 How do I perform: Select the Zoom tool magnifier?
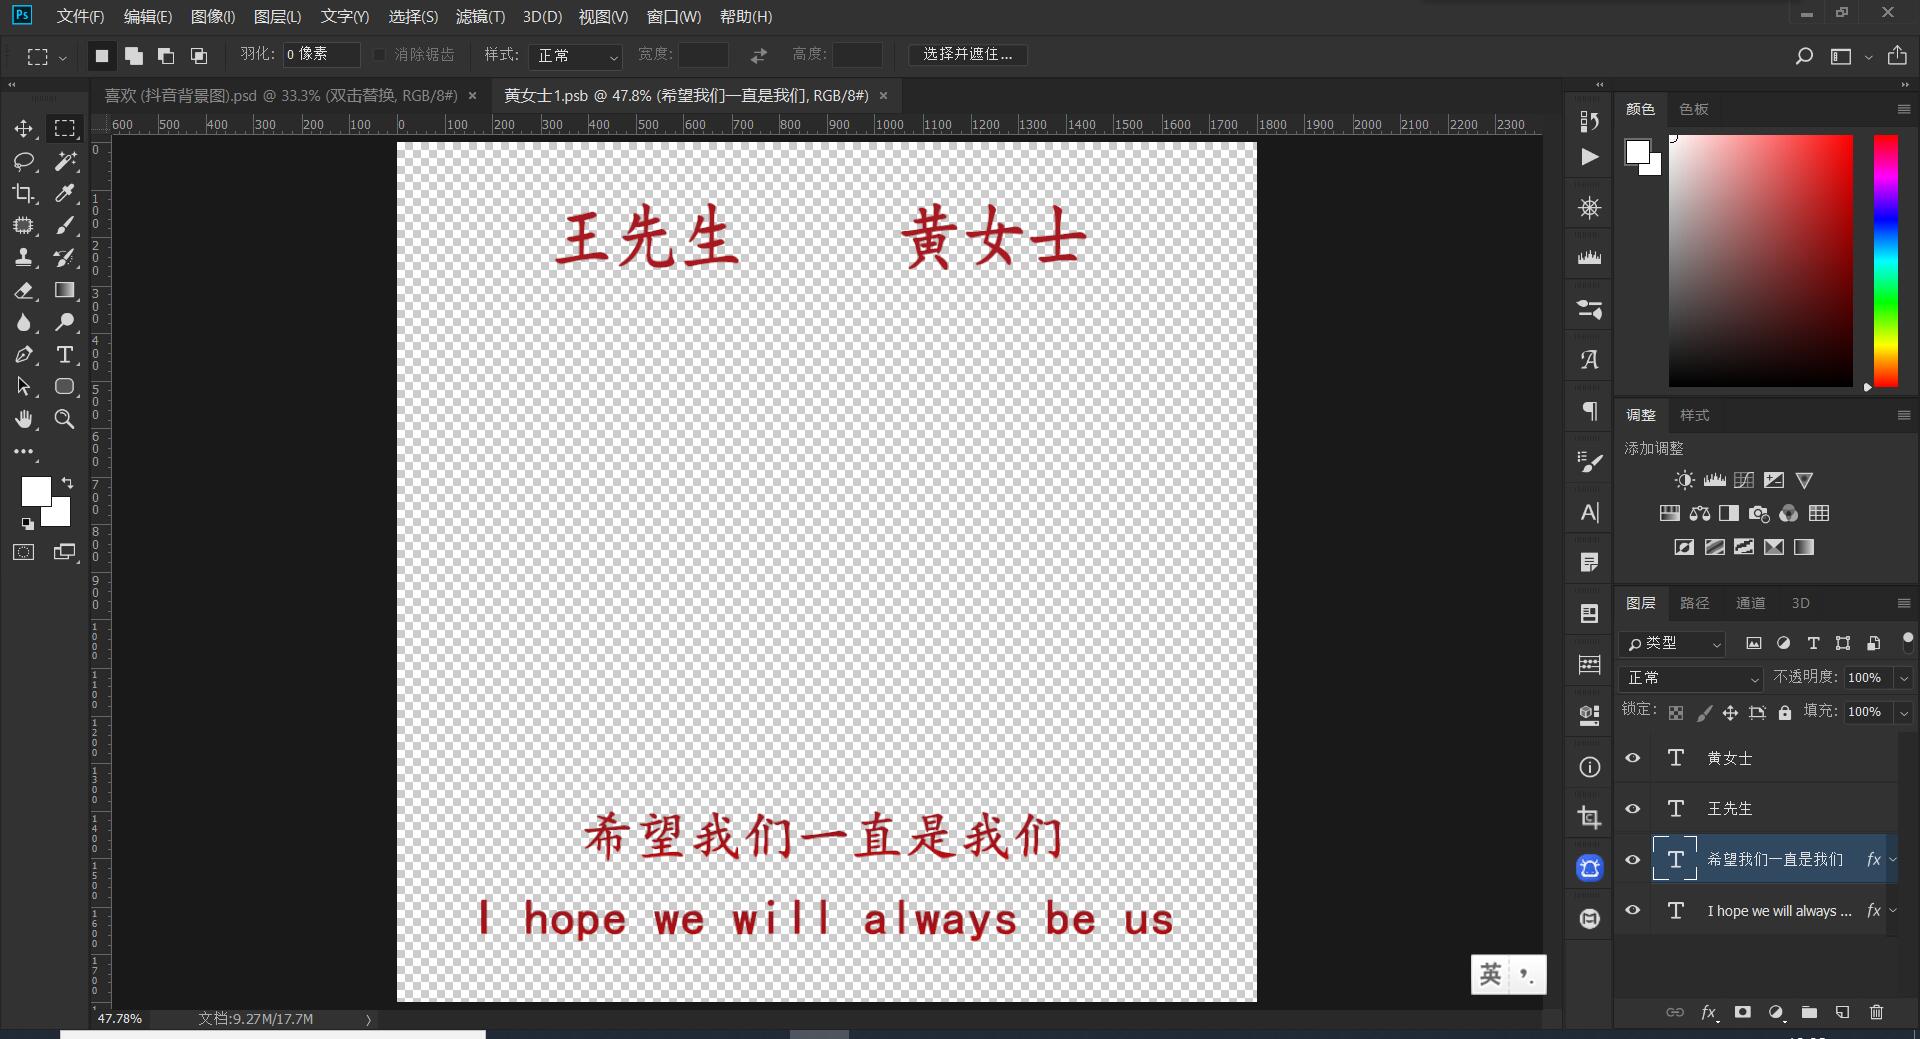(65, 419)
